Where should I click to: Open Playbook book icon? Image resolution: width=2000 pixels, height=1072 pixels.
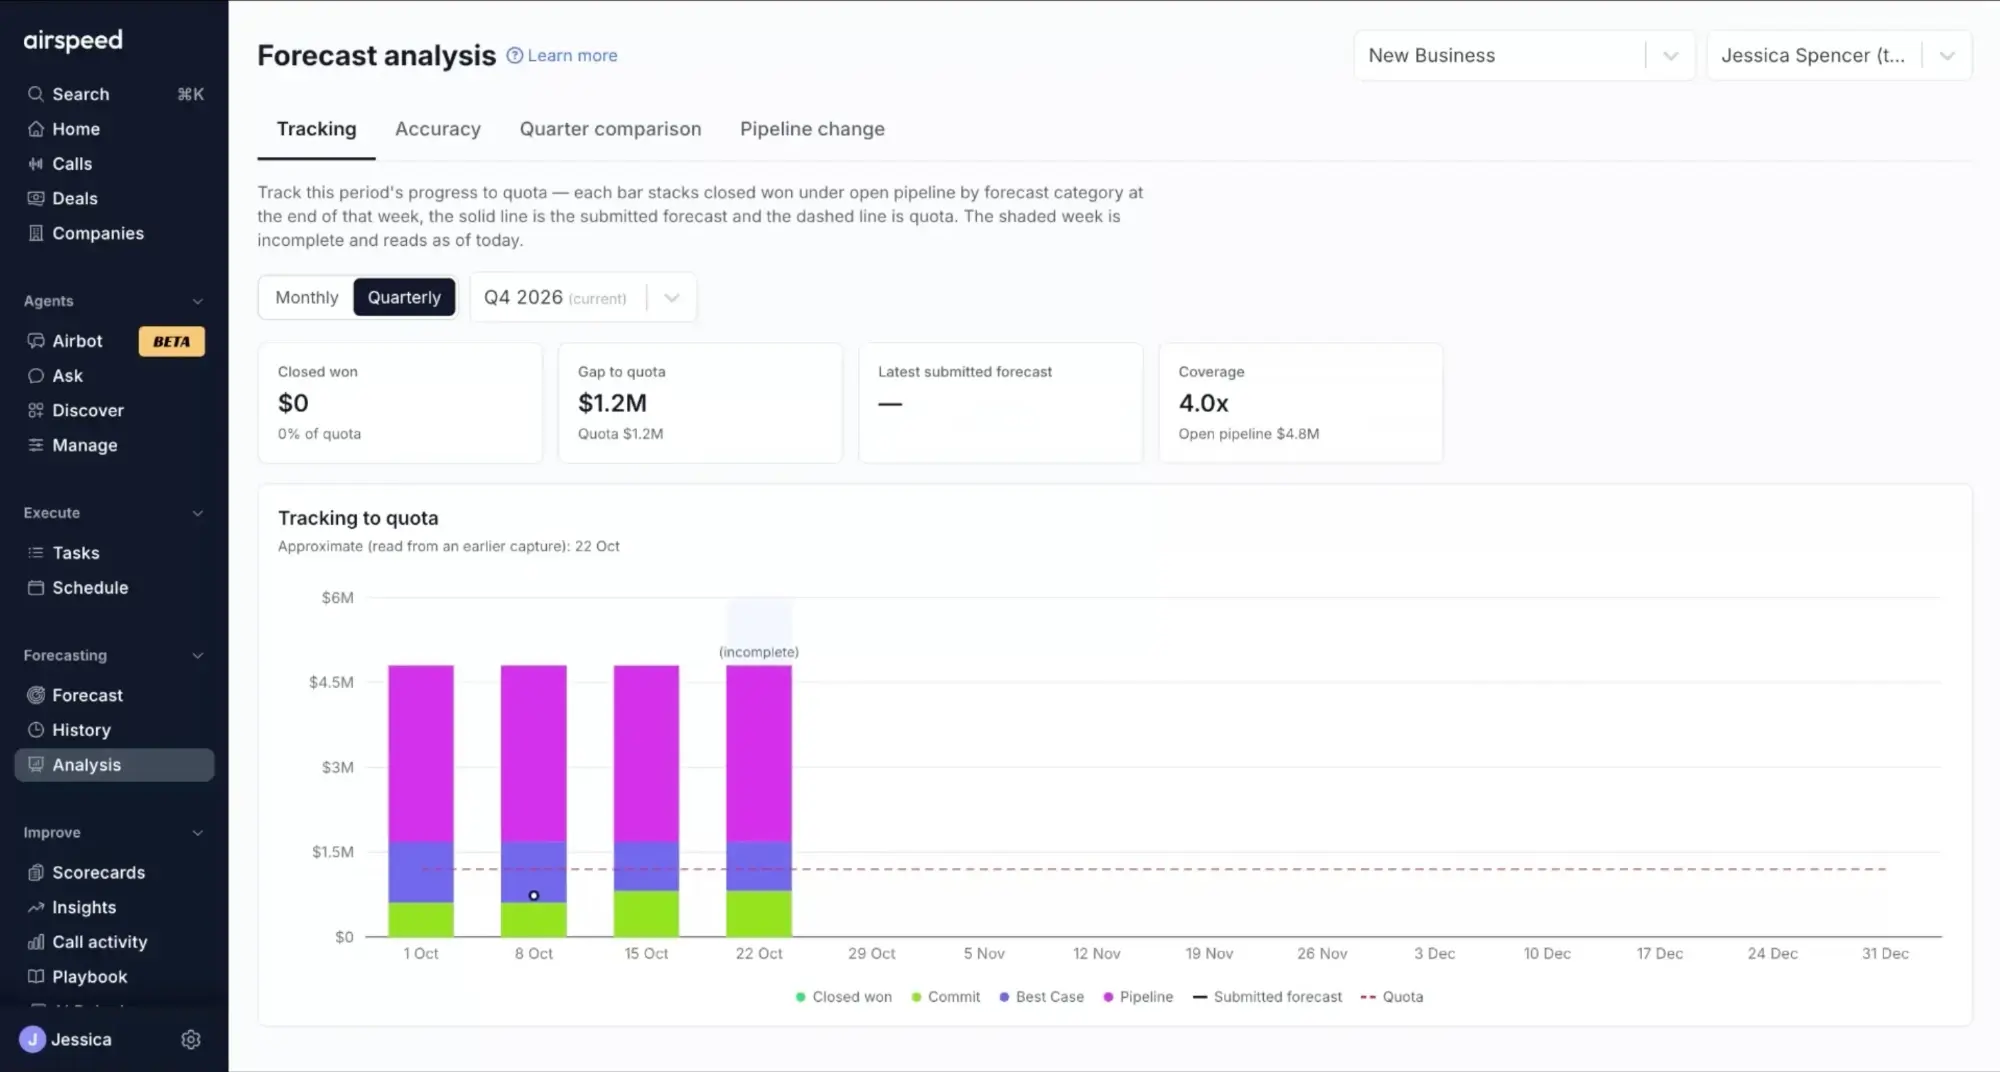[x=36, y=977]
